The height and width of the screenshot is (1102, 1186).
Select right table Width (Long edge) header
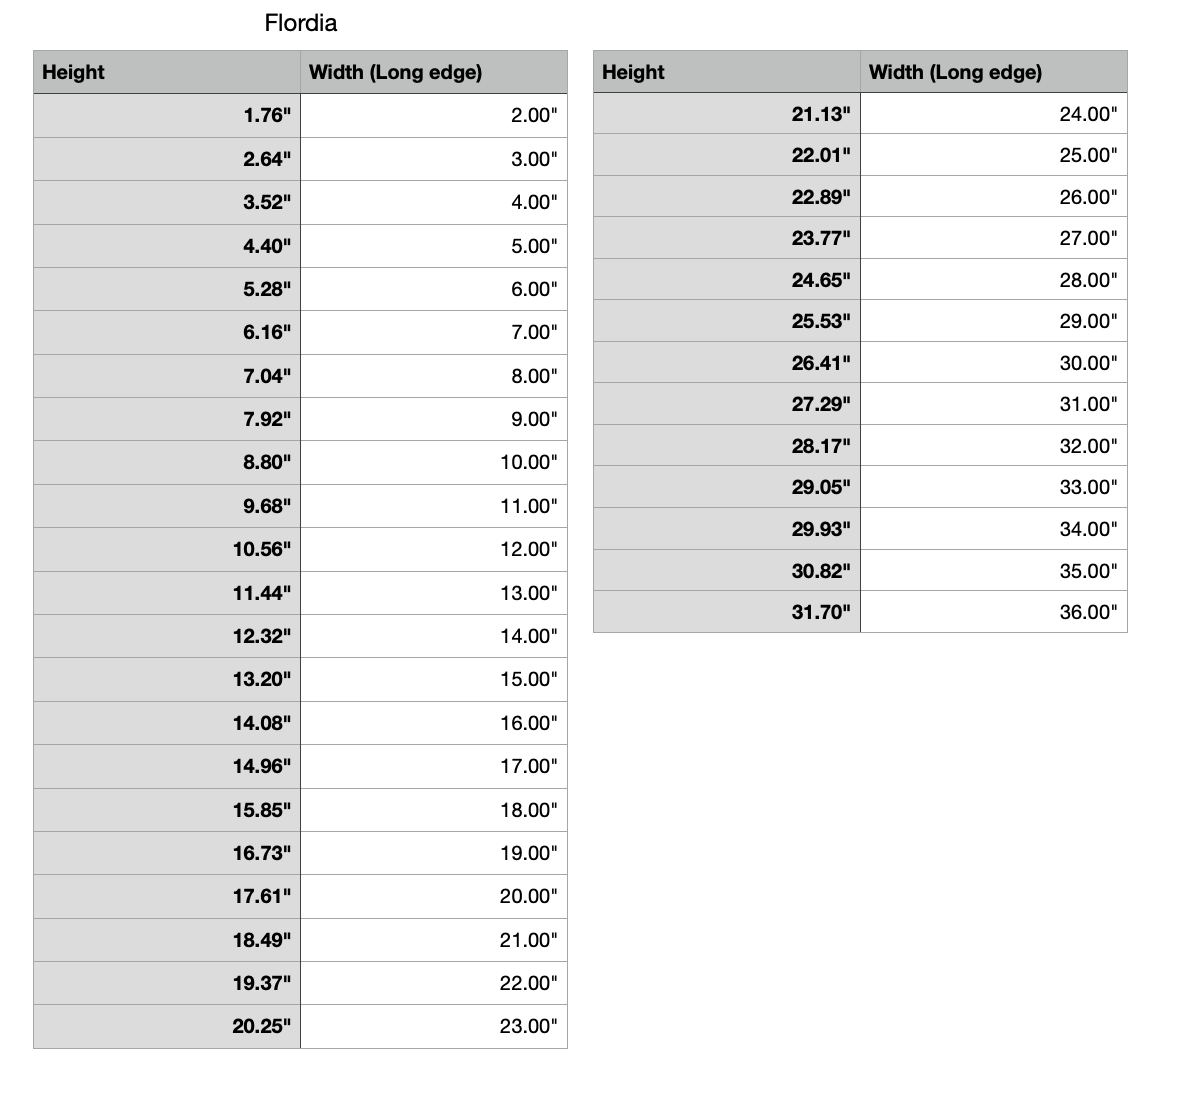pos(993,72)
